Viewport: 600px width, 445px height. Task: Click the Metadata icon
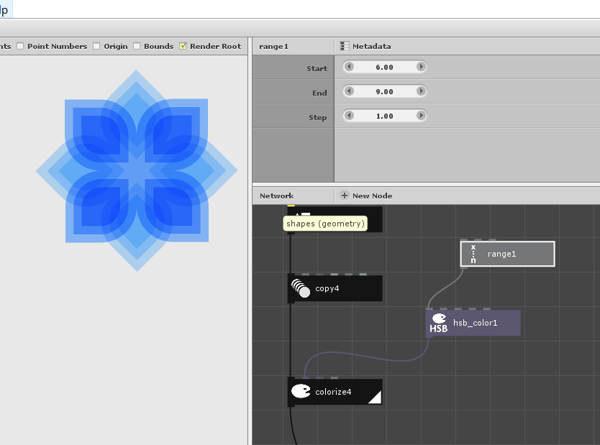[x=344, y=46]
